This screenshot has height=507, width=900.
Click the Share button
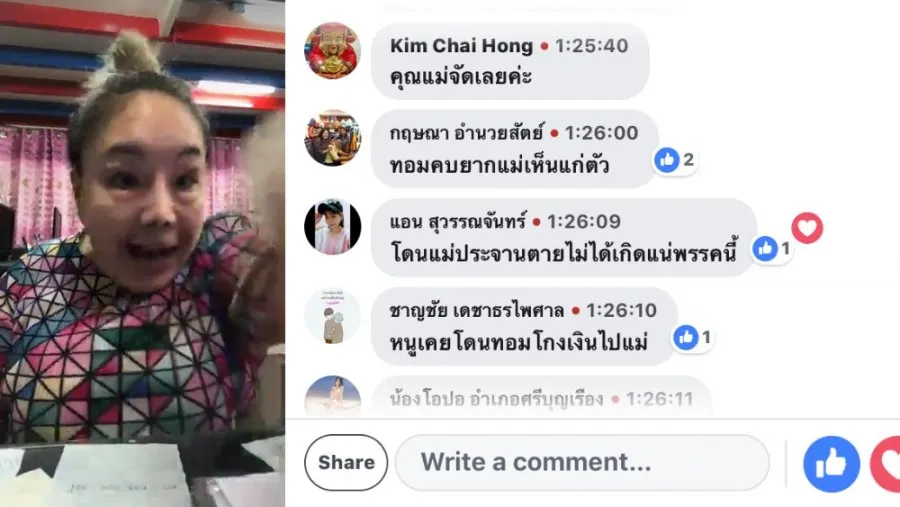pyautogui.click(x=346, y=463)
